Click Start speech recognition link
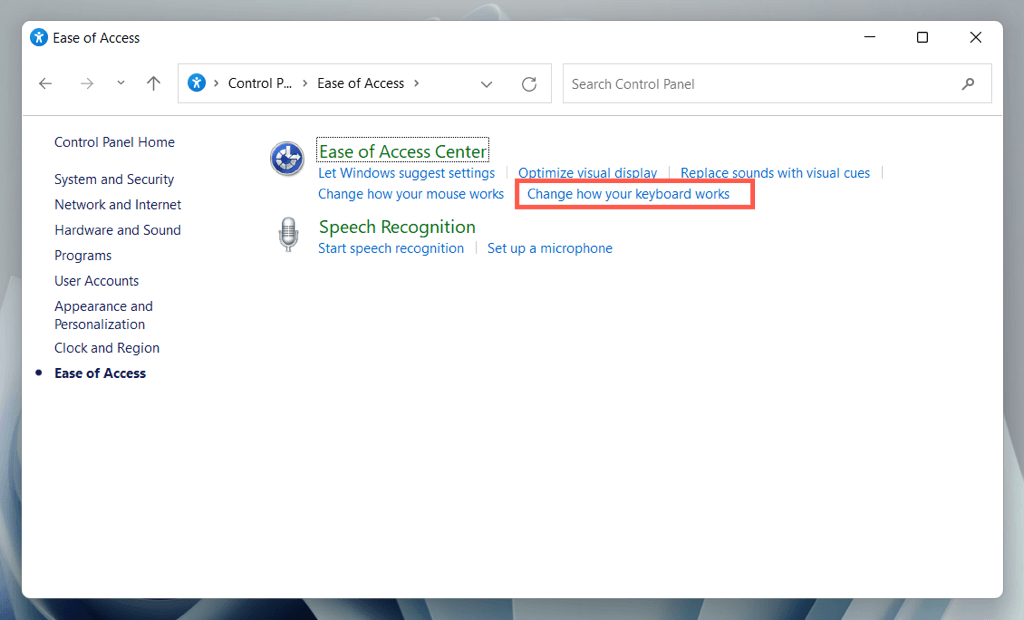Screen dimensions: 1024x620 [x=391, y=248]
